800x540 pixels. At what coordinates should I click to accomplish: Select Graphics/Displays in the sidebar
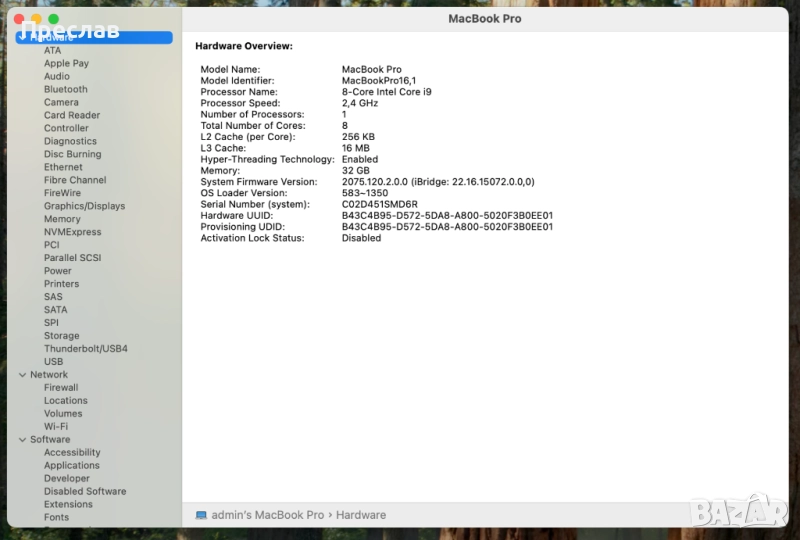click(84, 206)
